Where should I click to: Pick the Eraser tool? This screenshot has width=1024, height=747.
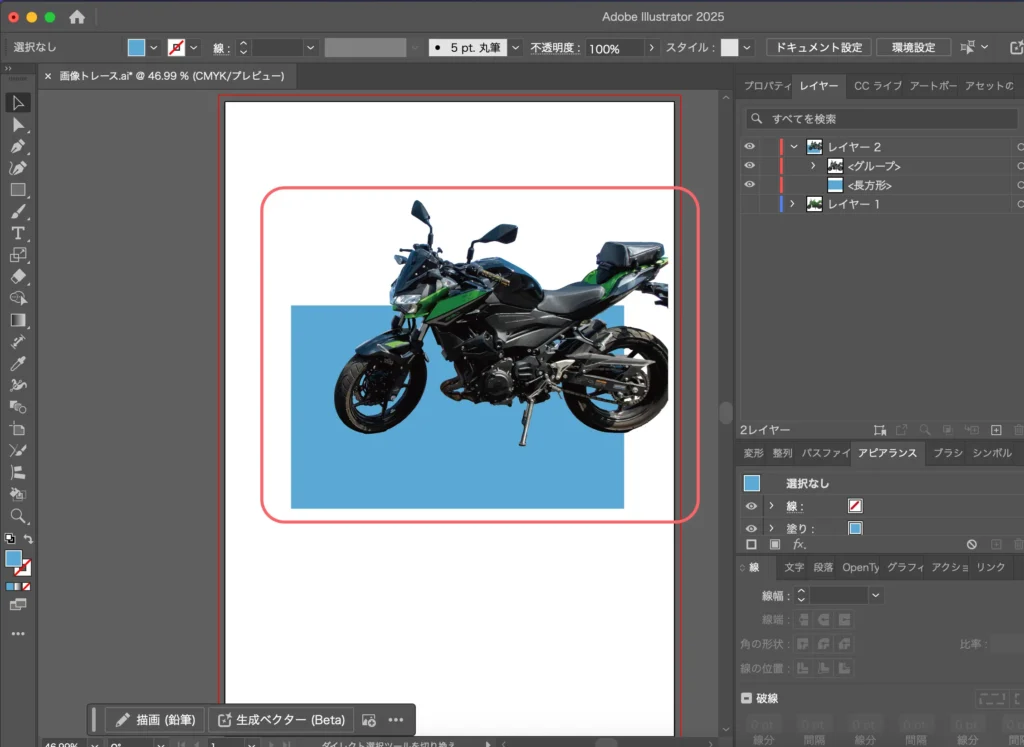pos(18,277)
